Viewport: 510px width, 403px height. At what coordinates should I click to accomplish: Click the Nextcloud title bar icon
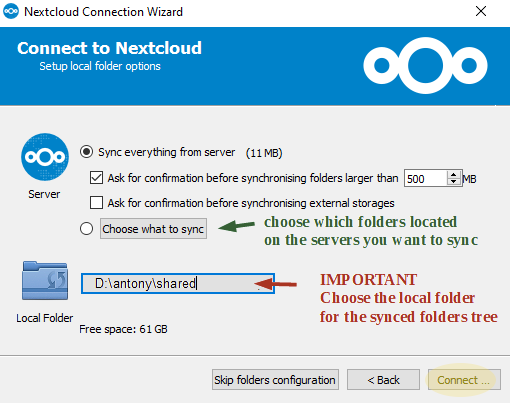(x=11, y=11)
